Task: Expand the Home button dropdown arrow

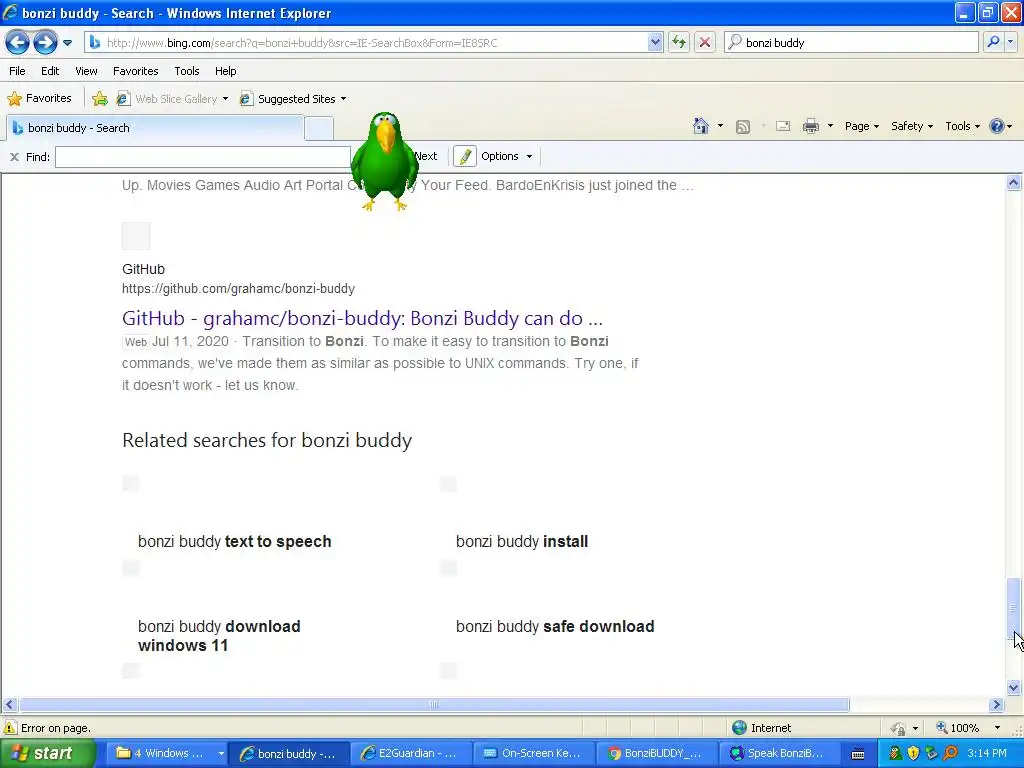Action: tap(720, 126)
